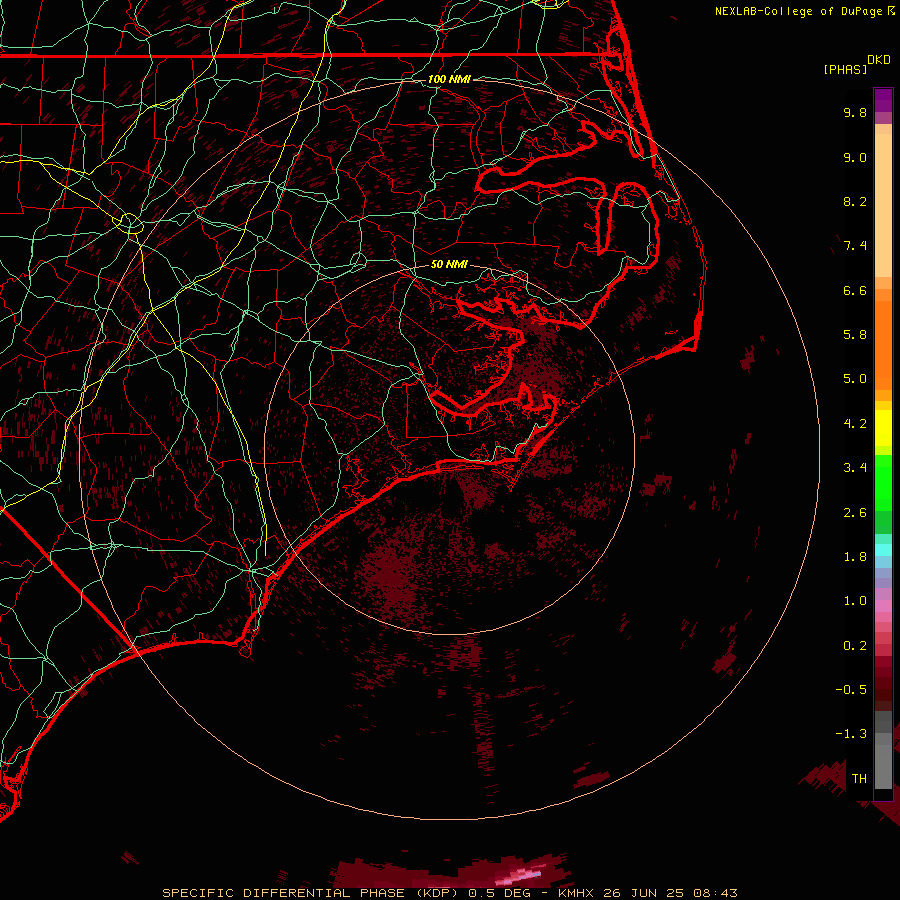
Task: Click the 5.8 color scale value
Action: point(855,335)
